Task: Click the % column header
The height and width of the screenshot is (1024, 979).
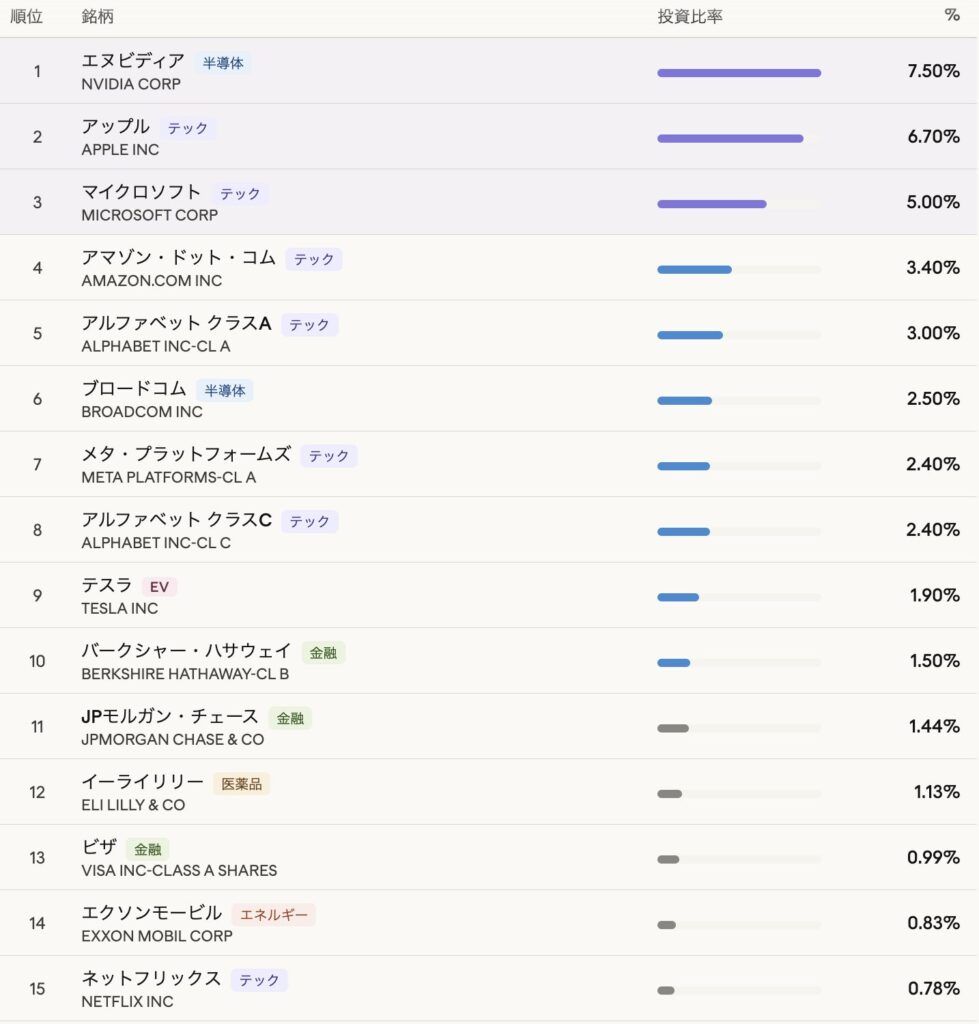Action: (951, 17)
